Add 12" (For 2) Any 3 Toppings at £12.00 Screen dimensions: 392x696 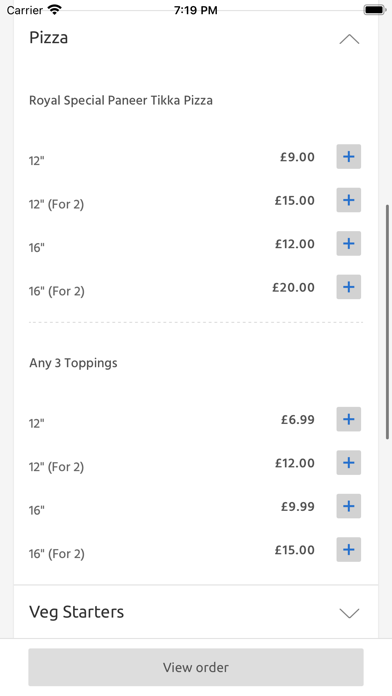point(348,463)
